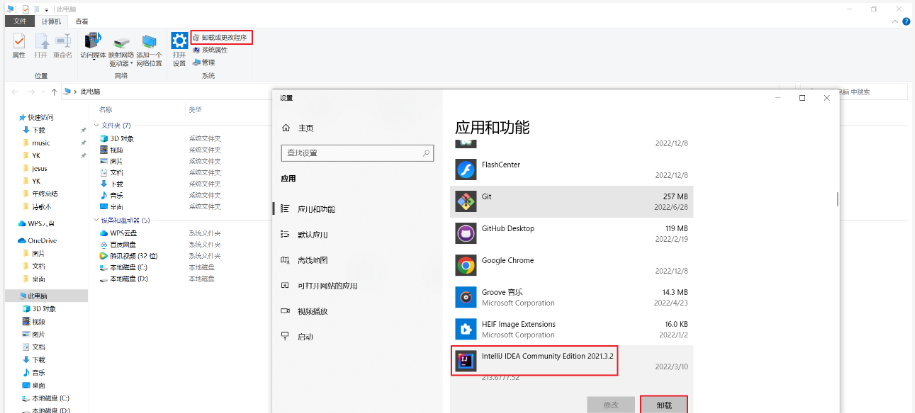Select 应用和功能 in Settings sidebar
915x413 pixels.
point(357,208)
